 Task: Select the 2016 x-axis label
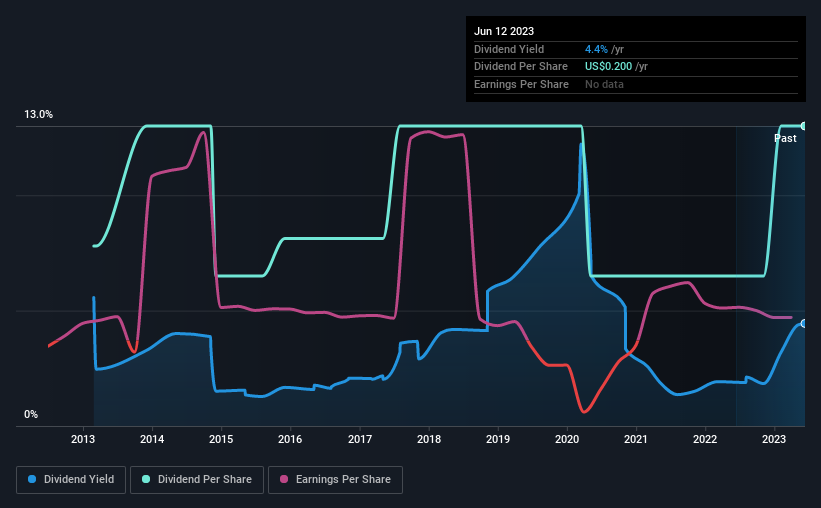coord(290,439)
